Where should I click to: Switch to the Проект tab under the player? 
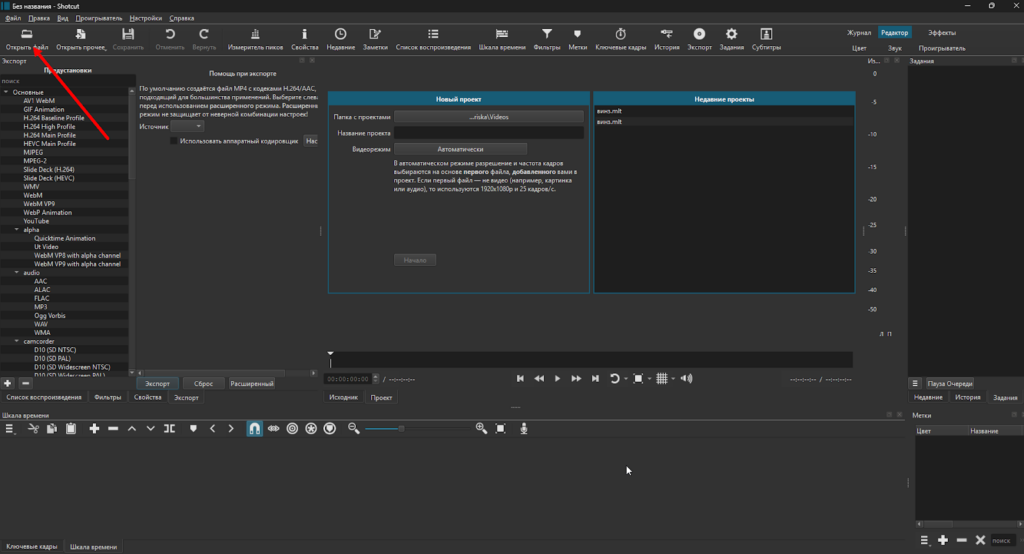[x=381, y=397]
